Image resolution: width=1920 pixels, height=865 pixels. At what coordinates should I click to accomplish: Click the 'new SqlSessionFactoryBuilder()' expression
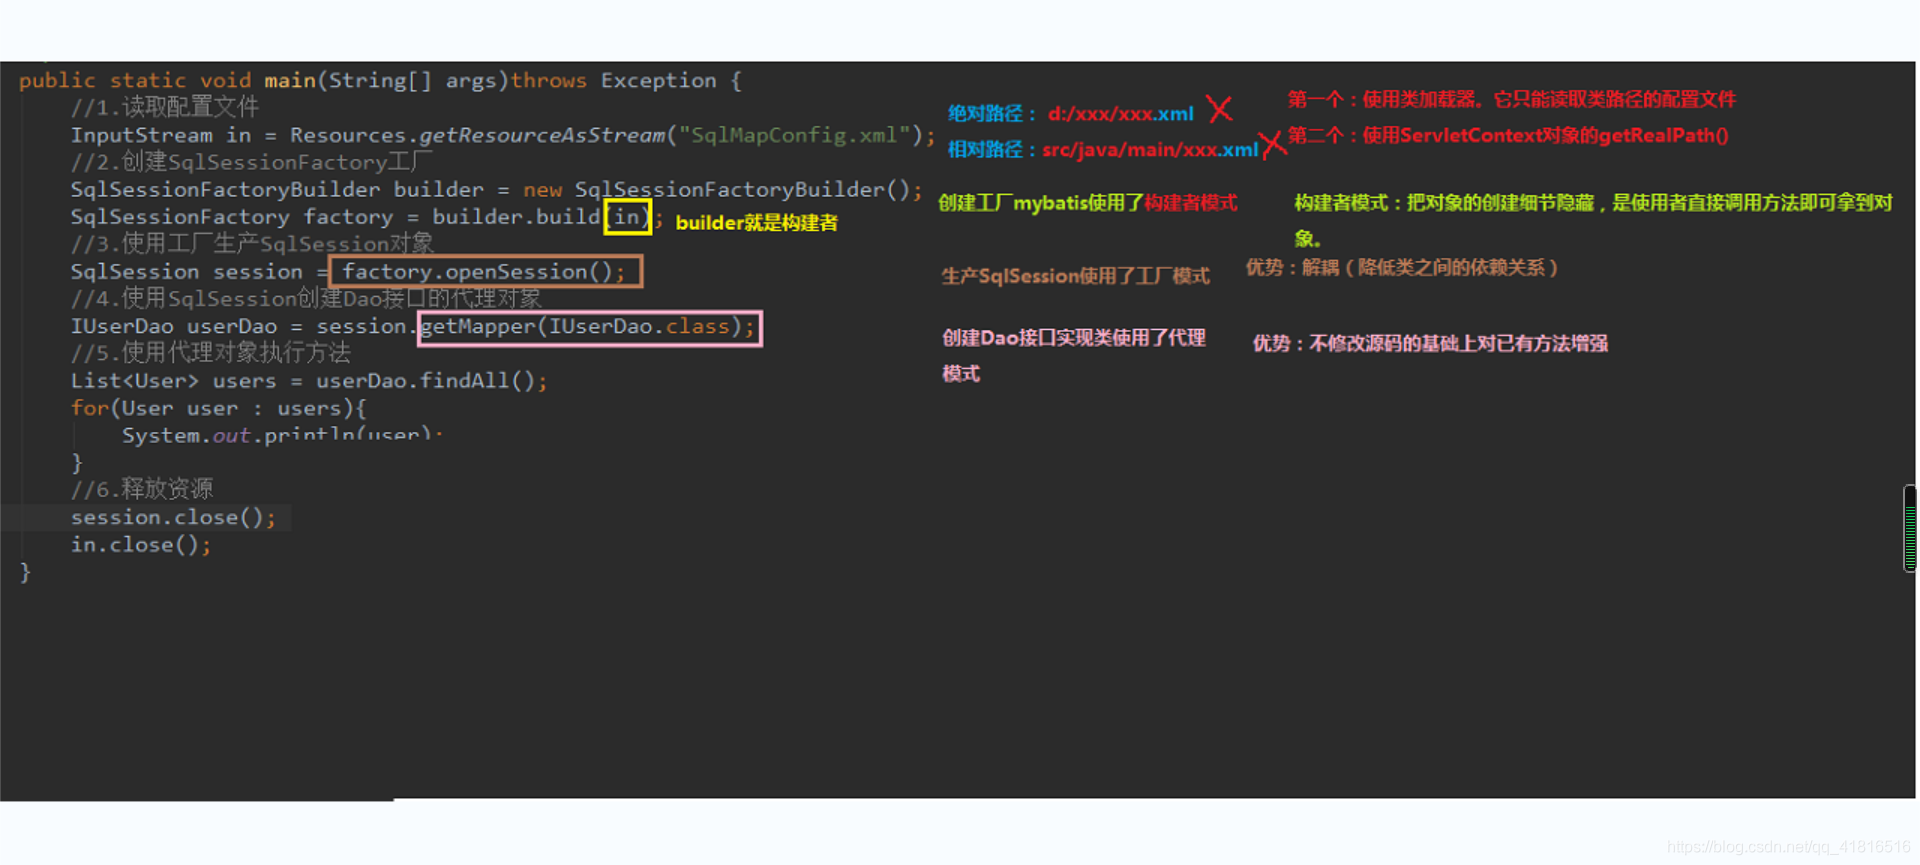pyautogui.click(x=716, y=189)
